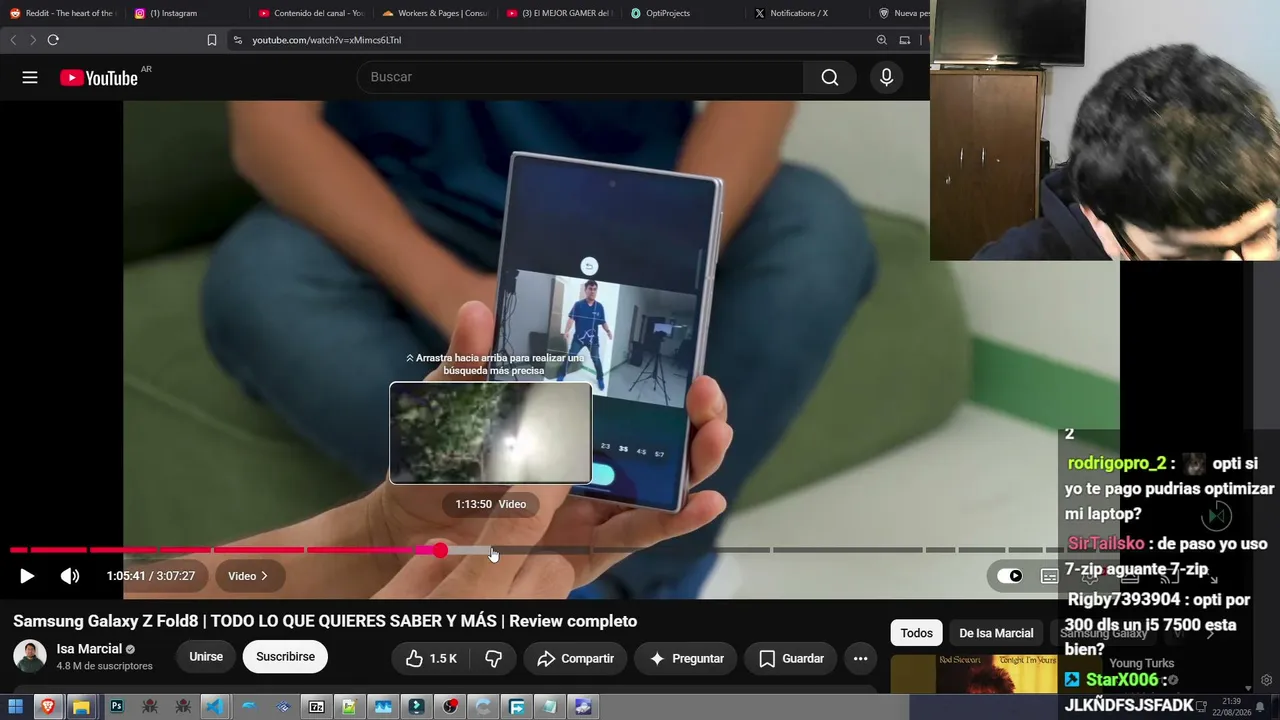
Task: Launch Photoshop from the taskbar
Action: [116, 707]
